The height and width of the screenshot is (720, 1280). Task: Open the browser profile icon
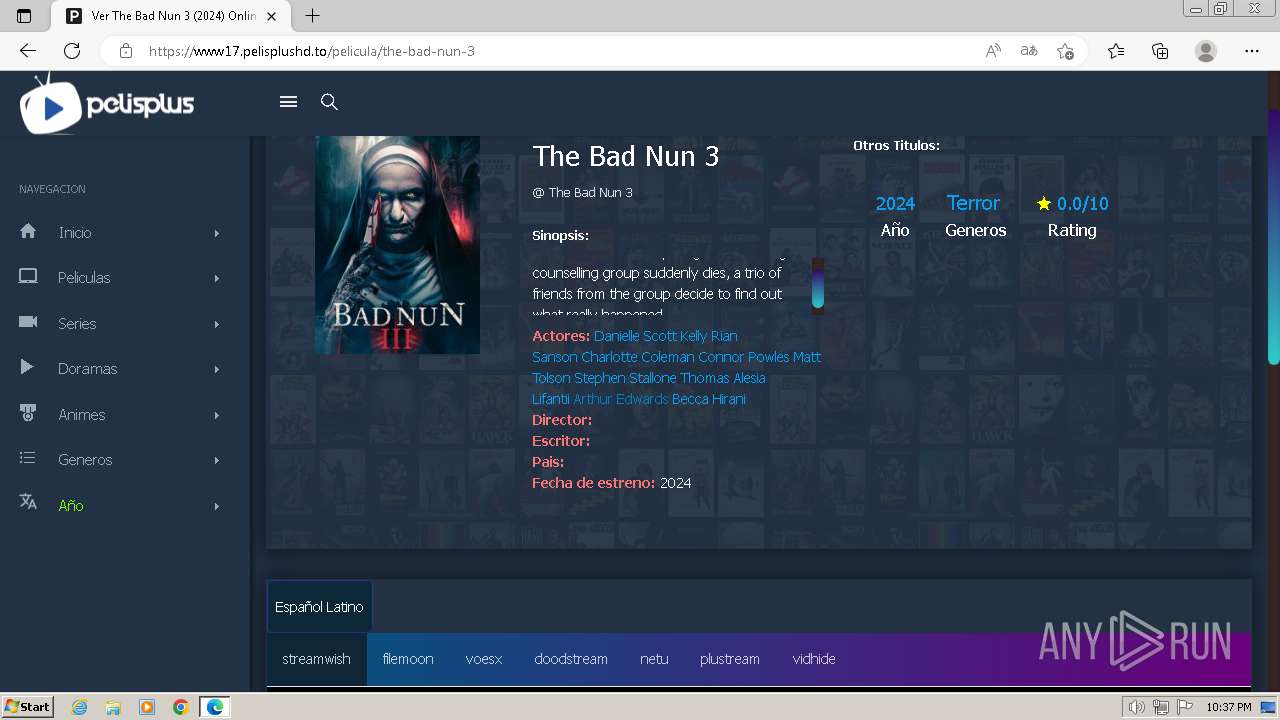pos(1206,51)
